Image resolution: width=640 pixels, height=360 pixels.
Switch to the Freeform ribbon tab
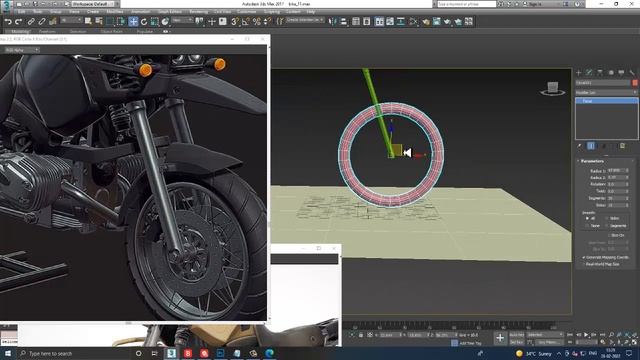tap(47, 31)
